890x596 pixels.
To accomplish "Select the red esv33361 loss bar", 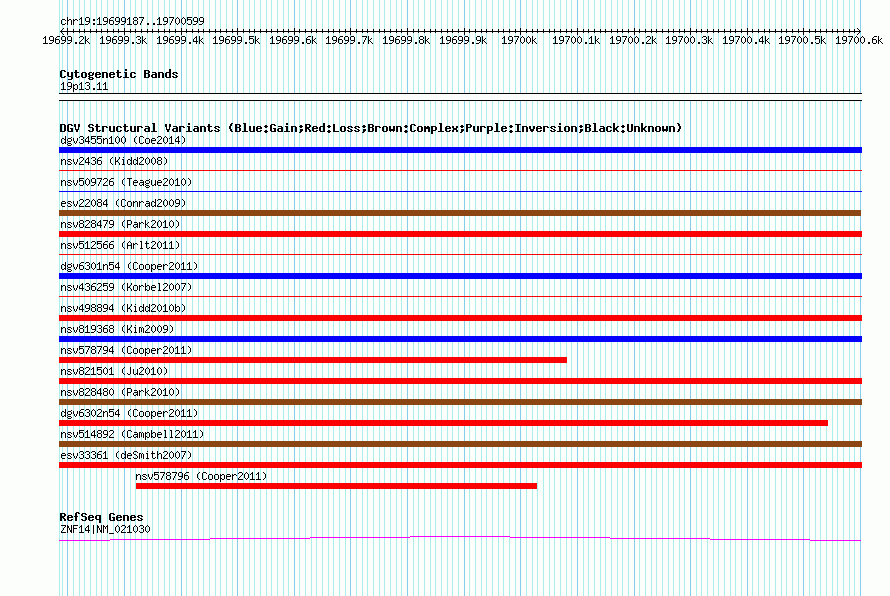I will pos(460,465).
